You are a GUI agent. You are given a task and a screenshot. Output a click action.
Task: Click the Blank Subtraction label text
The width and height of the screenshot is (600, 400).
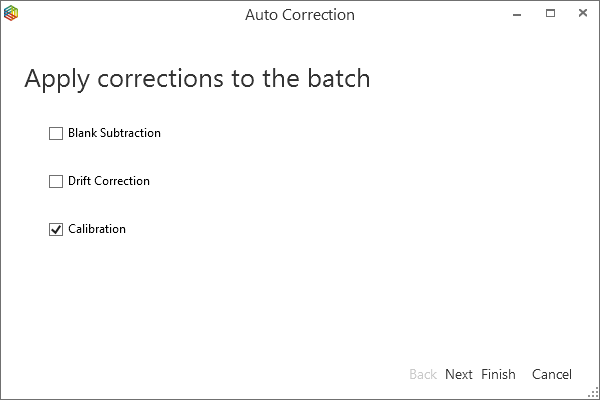point(114,133)
